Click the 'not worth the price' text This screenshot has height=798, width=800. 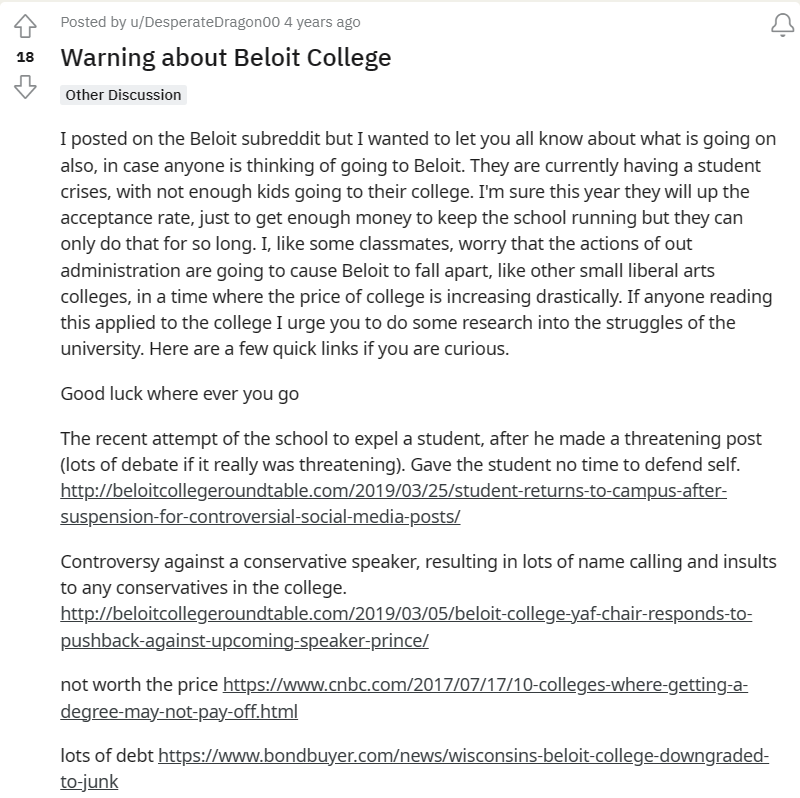(x=139, y=685)
